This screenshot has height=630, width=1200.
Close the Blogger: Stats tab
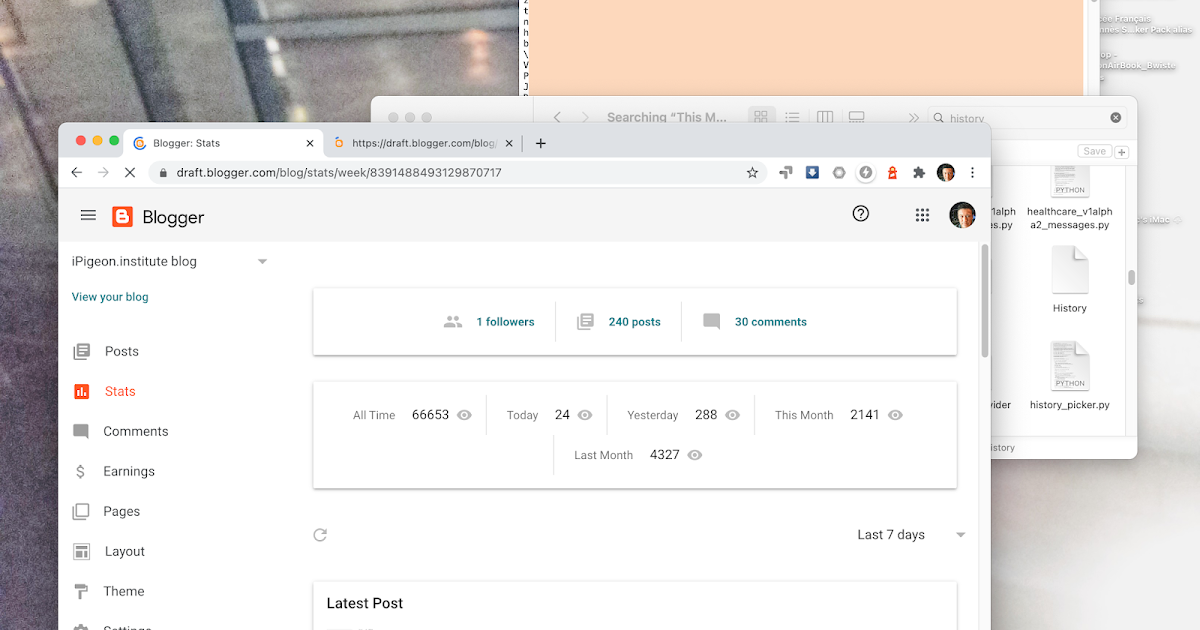pos(309,143)
